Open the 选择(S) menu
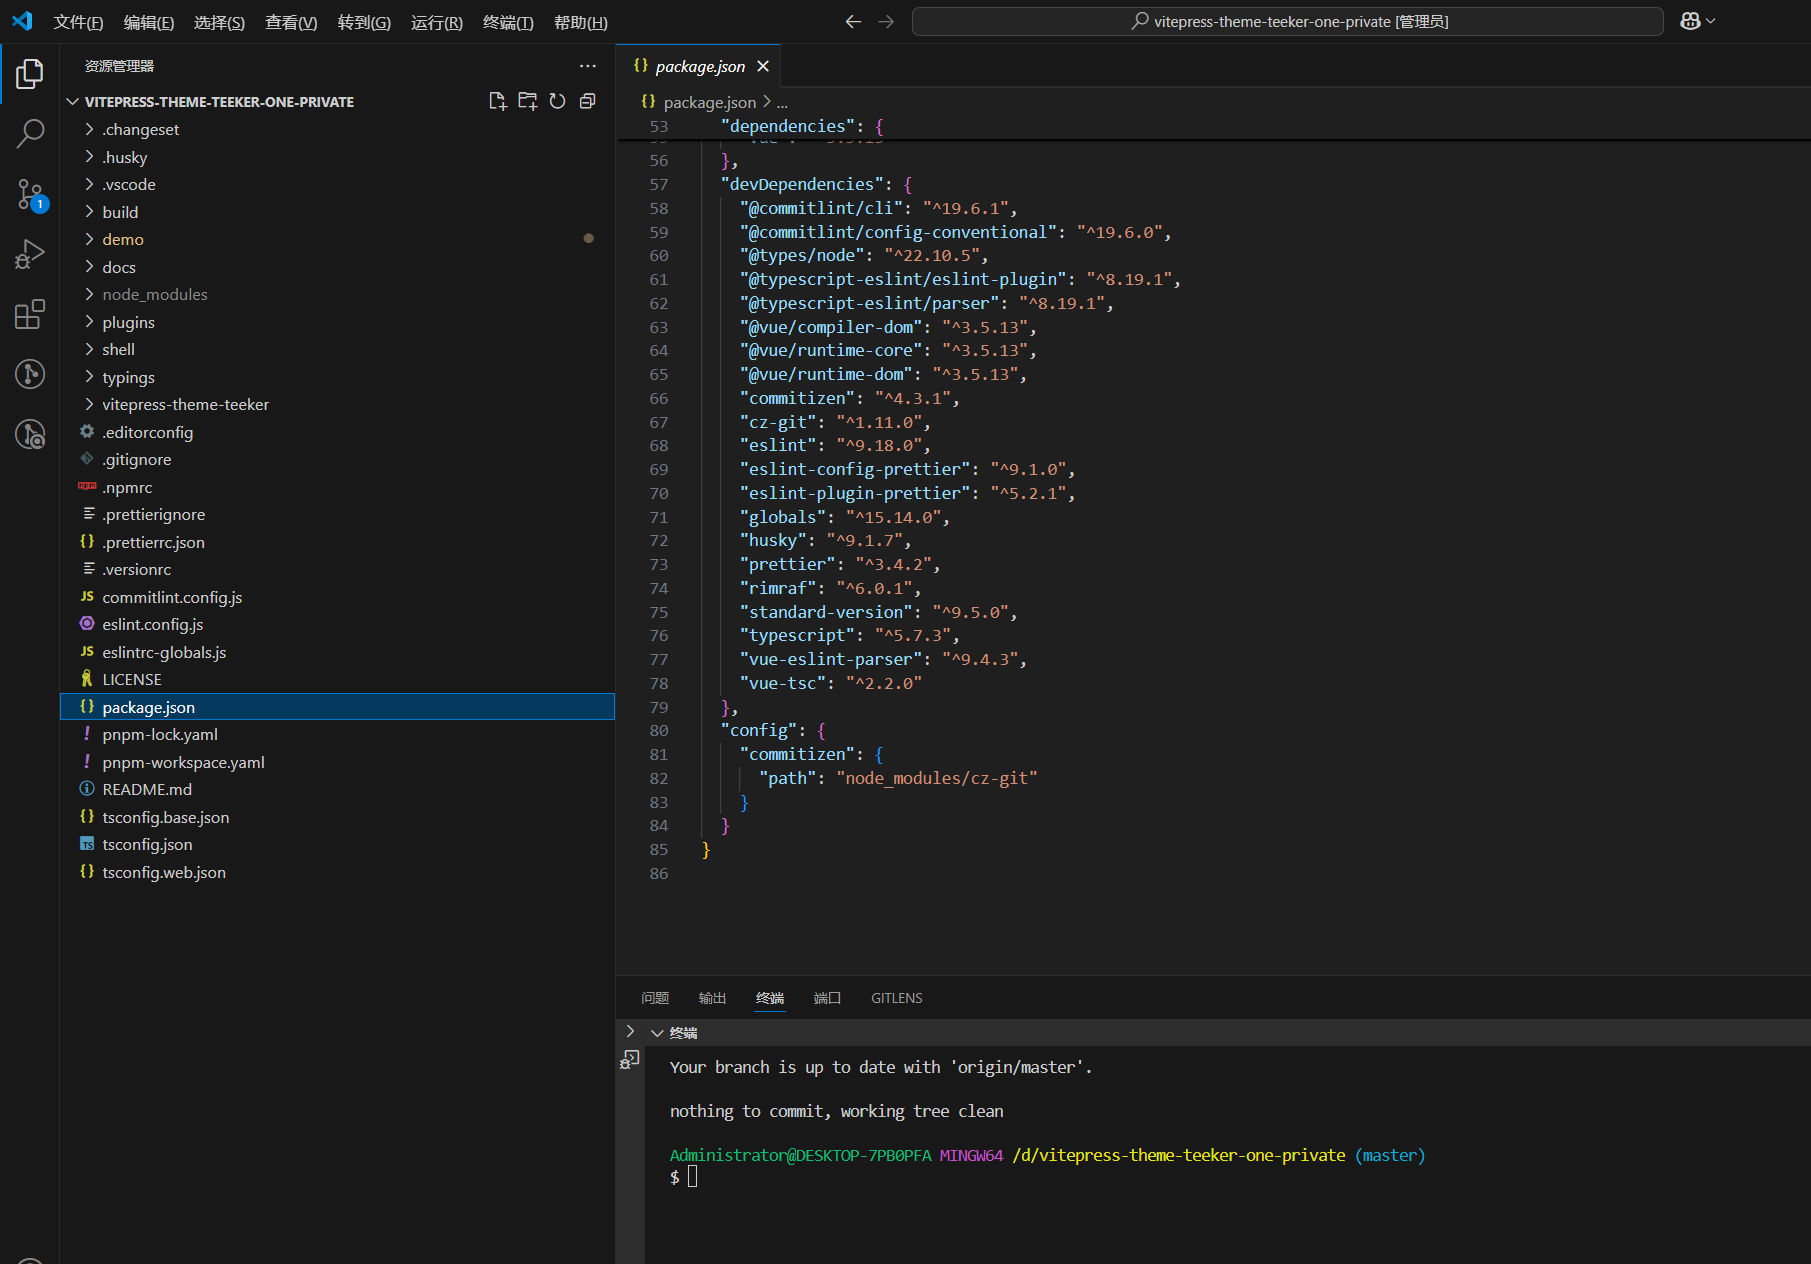The height and width of the screenshot is (1264, 1811). click(219, 22)
